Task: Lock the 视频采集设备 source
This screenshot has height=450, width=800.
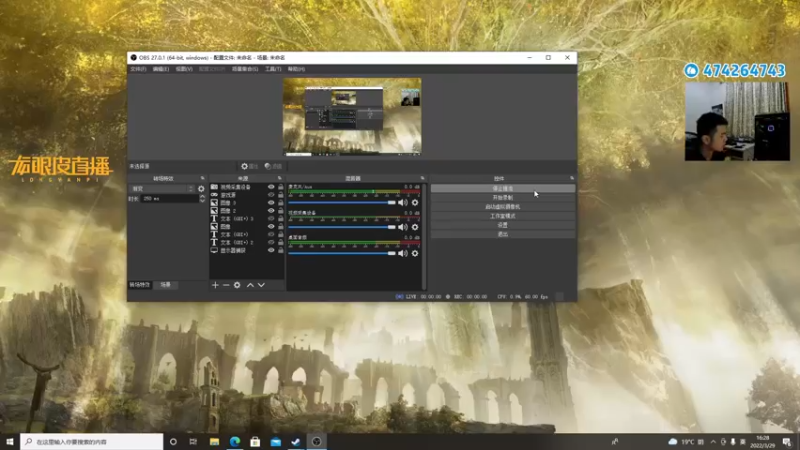Action: pos(281,187)
